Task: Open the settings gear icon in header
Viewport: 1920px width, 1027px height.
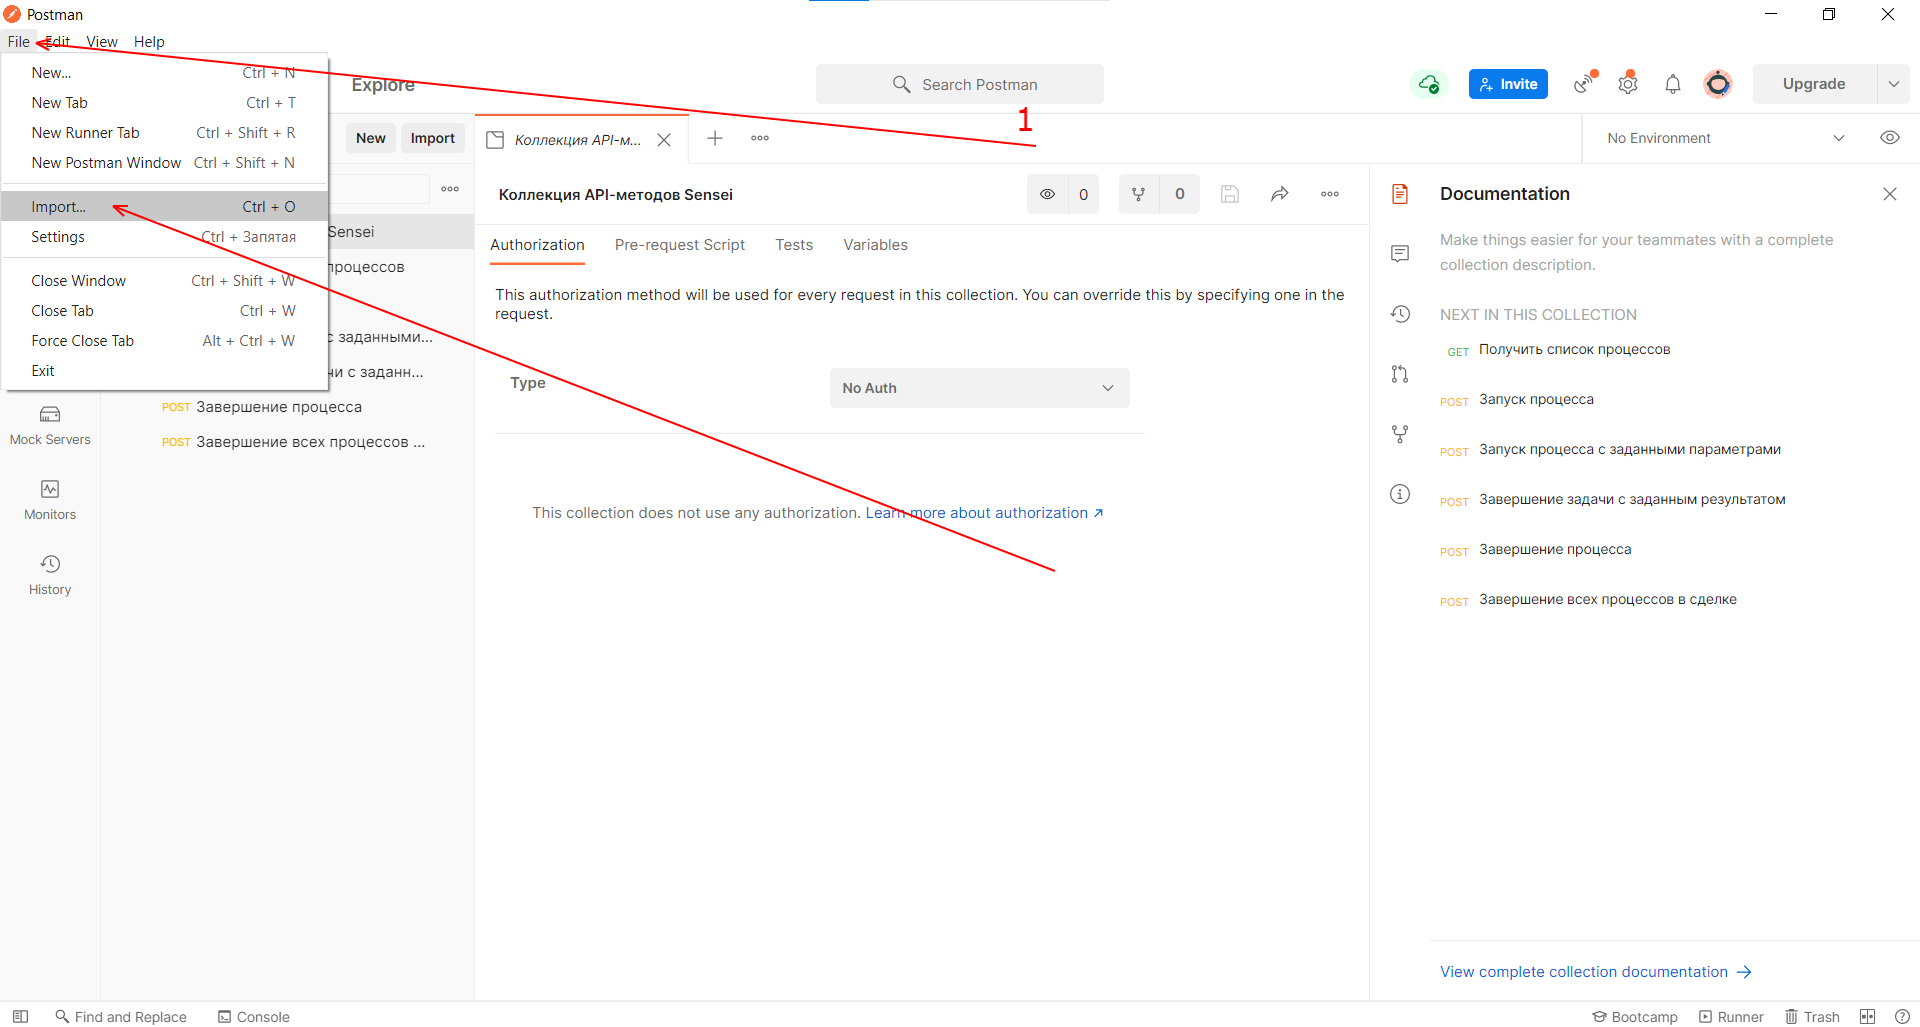Action: tap(1628, 84)
